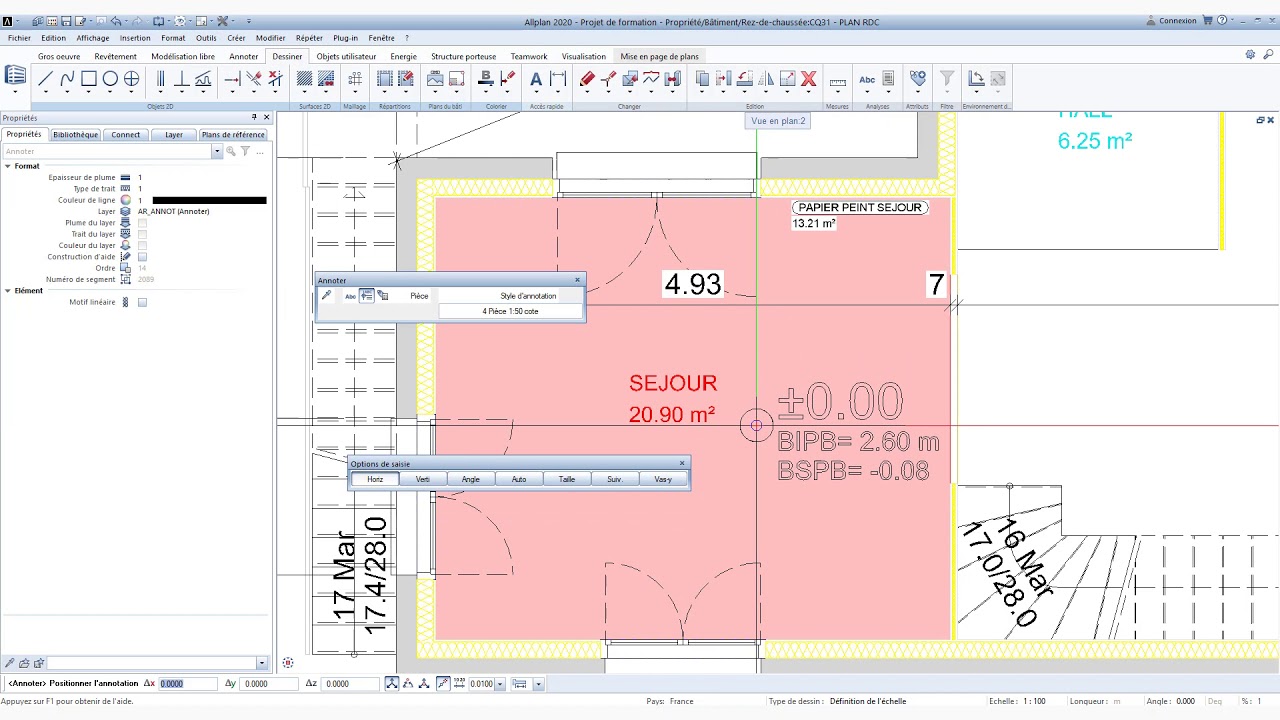This screenshot has height=720, width=1280.
Task: Click the large A text tool
Action: click(x=536, y=79)
